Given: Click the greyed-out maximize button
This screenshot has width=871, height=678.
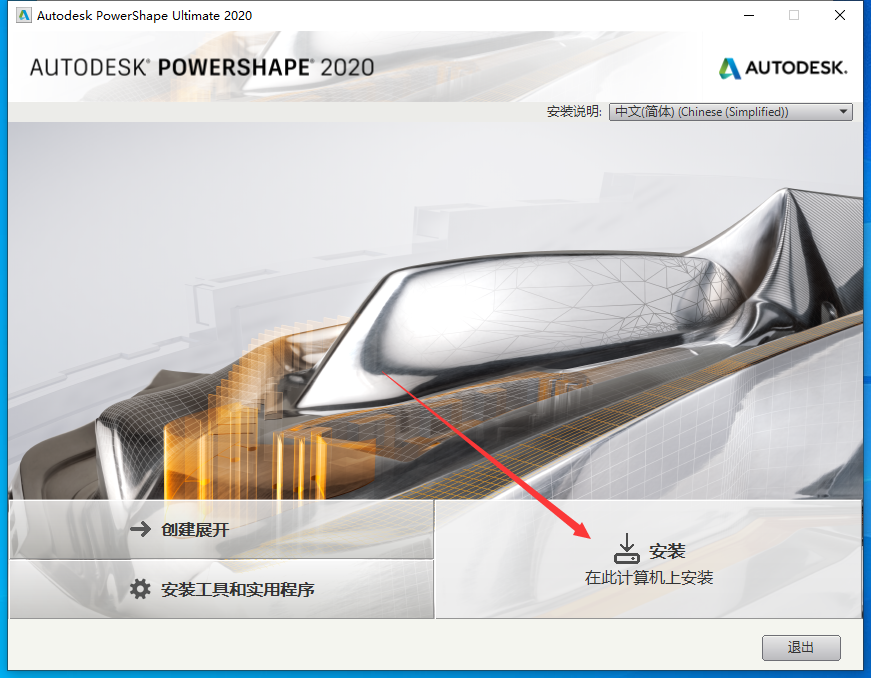Looking at the screenshot, I should tap(794, 16).
